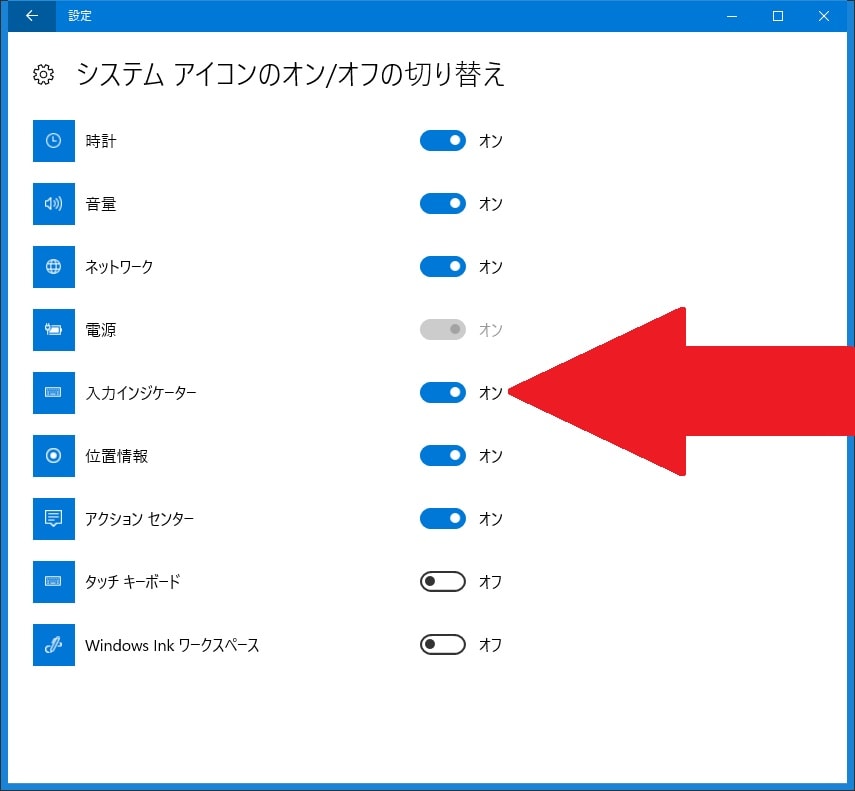Minimize the 設定 window
Image resolution: width=855 pixels, height=791 pixels.
pyautogui.click(x=732, y=16)
